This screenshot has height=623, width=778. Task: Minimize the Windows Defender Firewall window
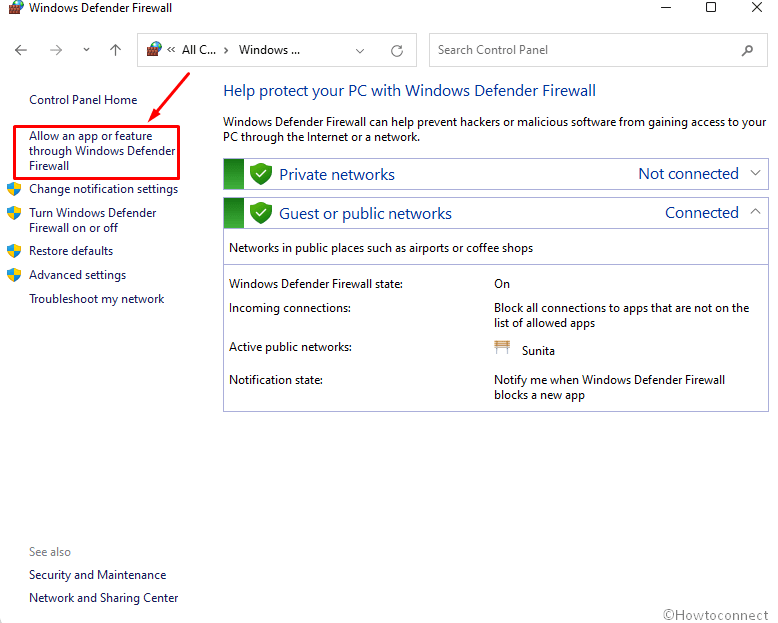point(666,7)
